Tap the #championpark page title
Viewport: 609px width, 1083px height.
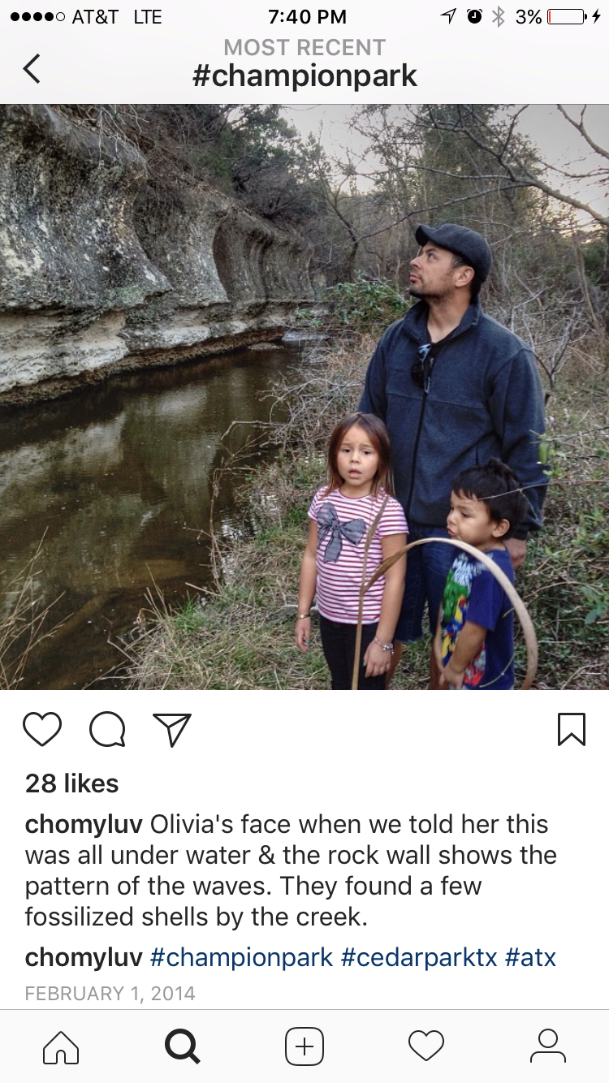click(304, 76)
